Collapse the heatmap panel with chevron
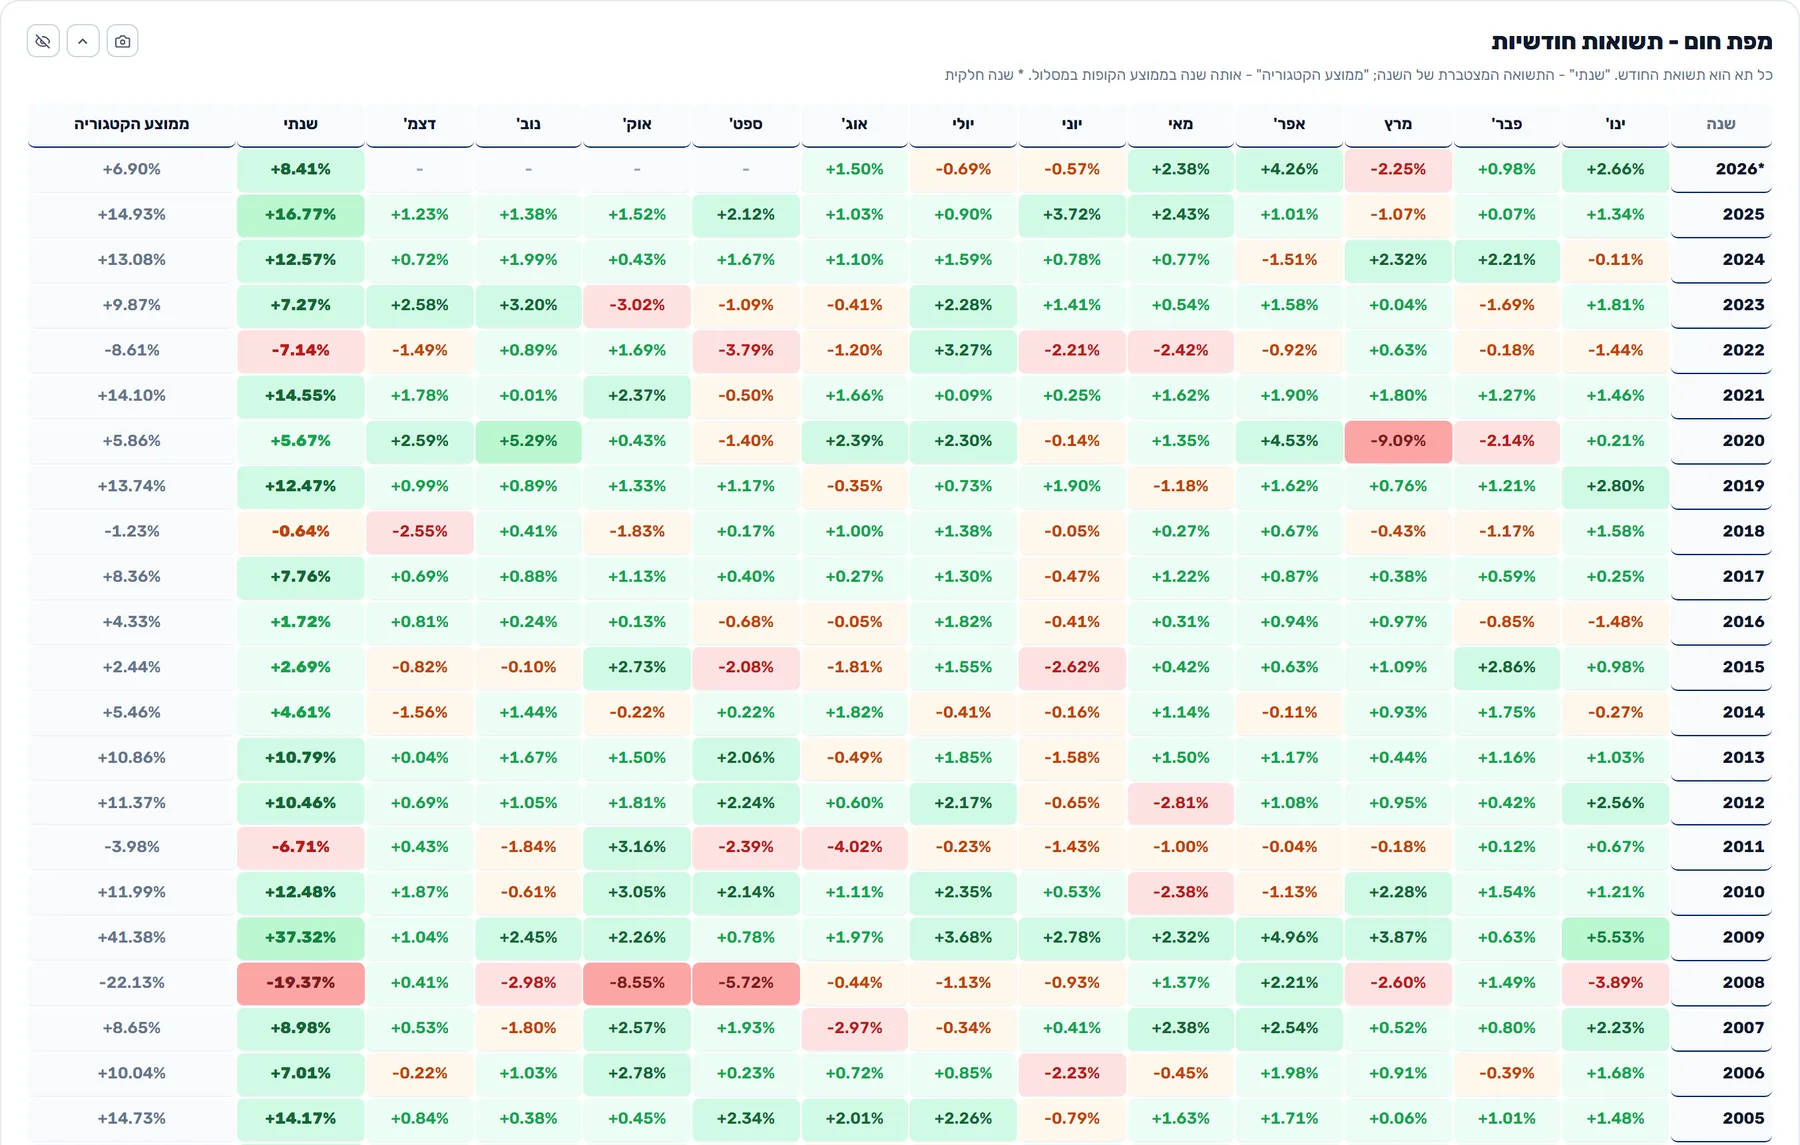 83,41
